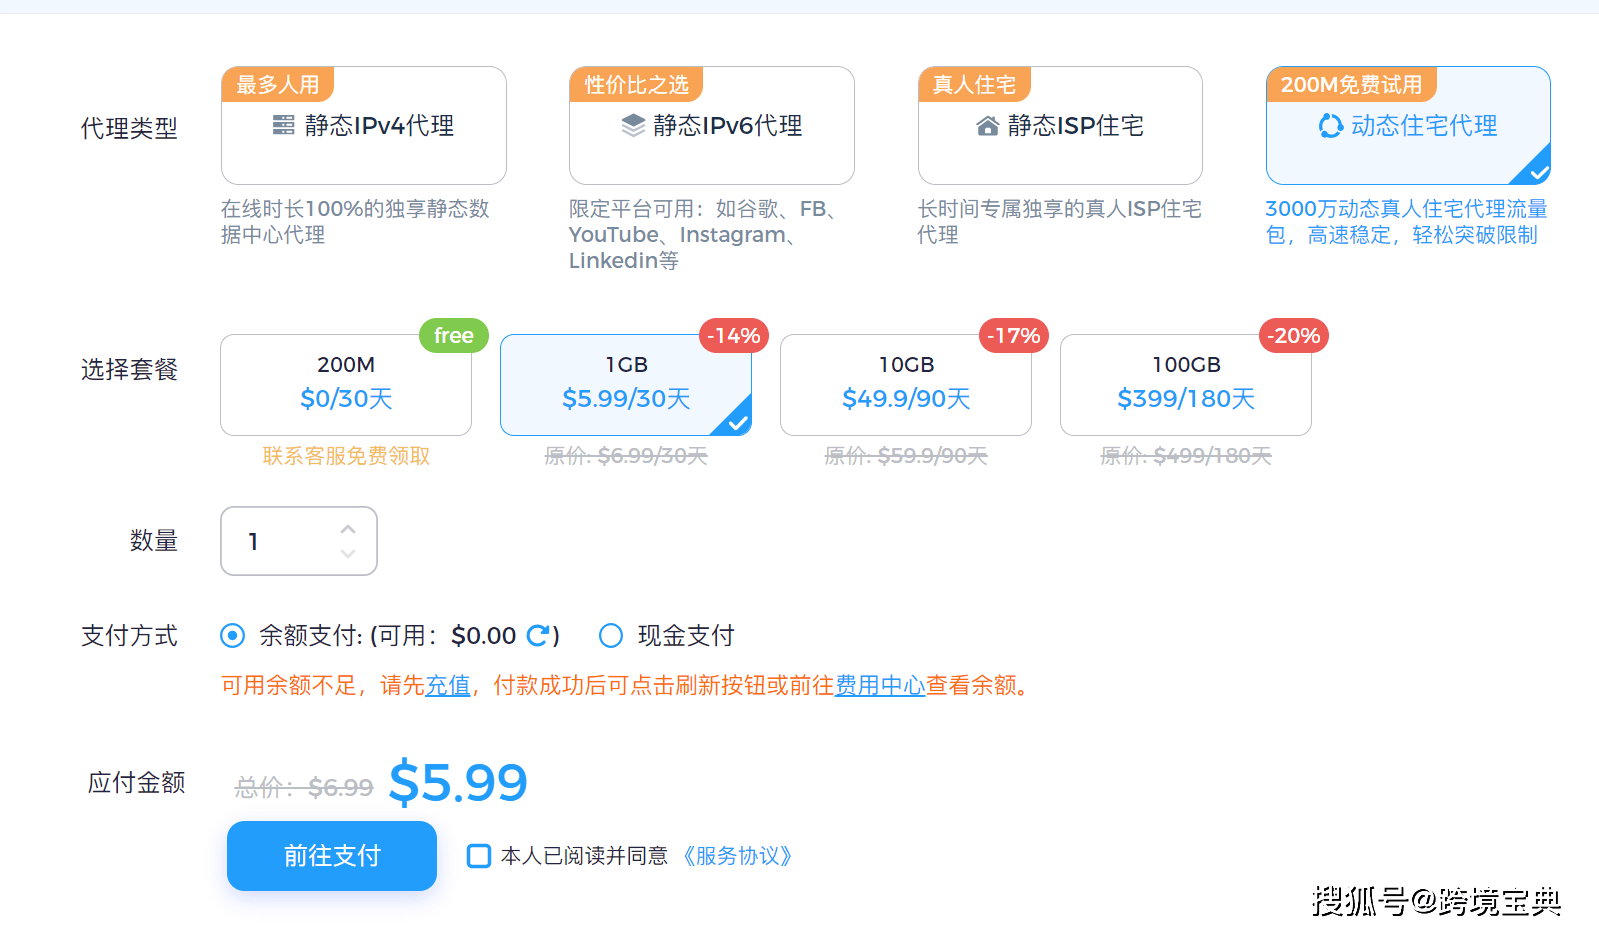Click the house icon beside 静态ISP住宅

pos(988,126)
